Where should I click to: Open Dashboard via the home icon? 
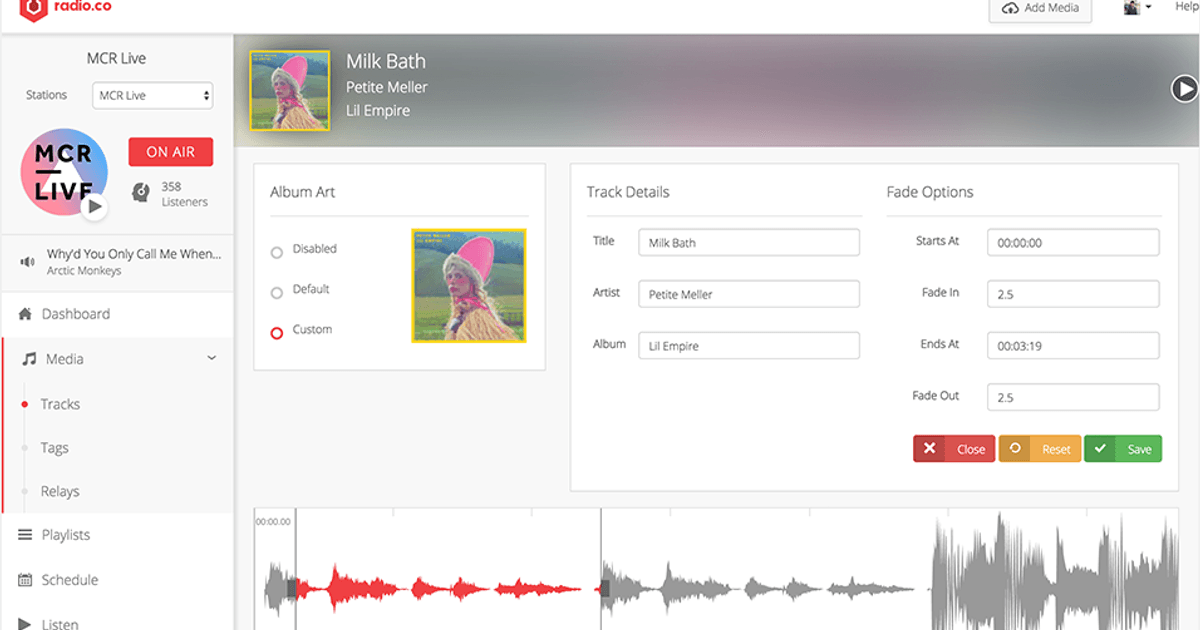(26, 314)
